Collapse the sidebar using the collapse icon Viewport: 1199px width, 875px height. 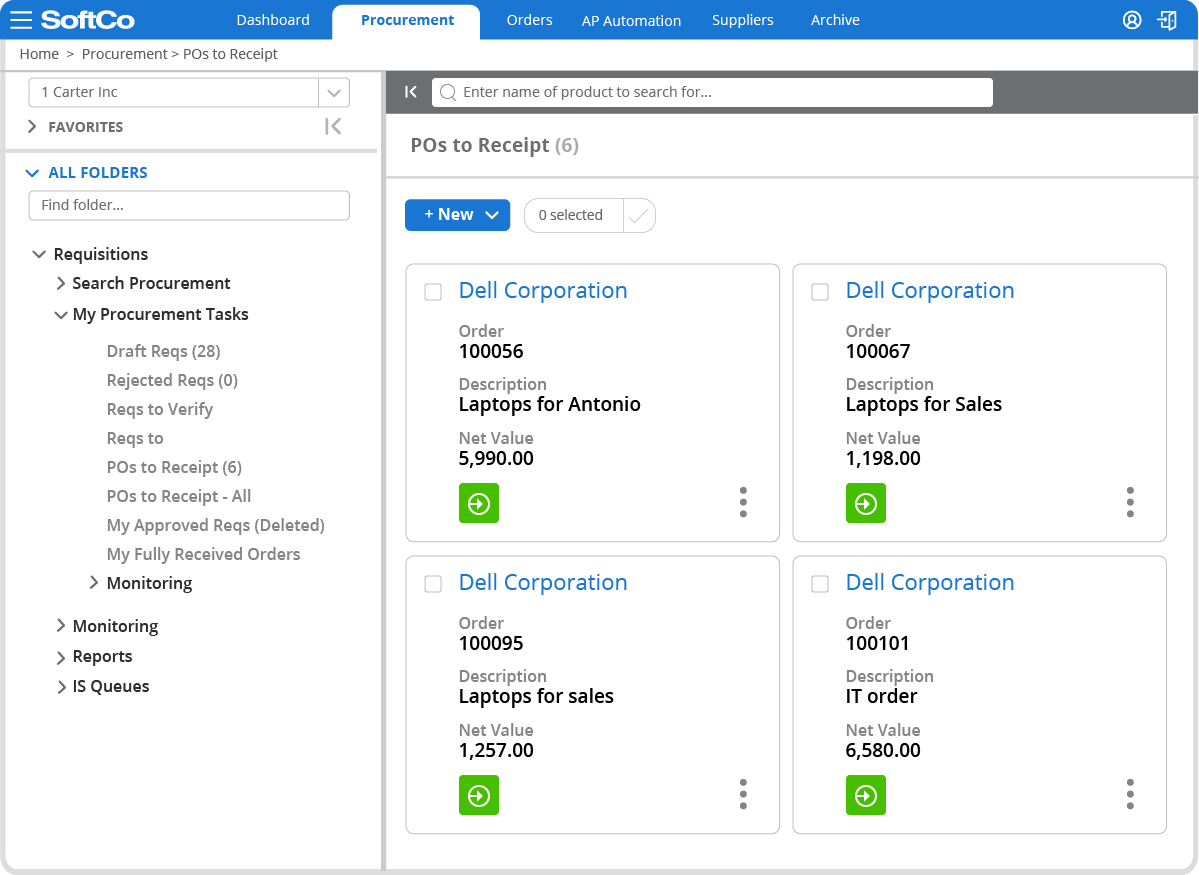(x=410, y=91)
